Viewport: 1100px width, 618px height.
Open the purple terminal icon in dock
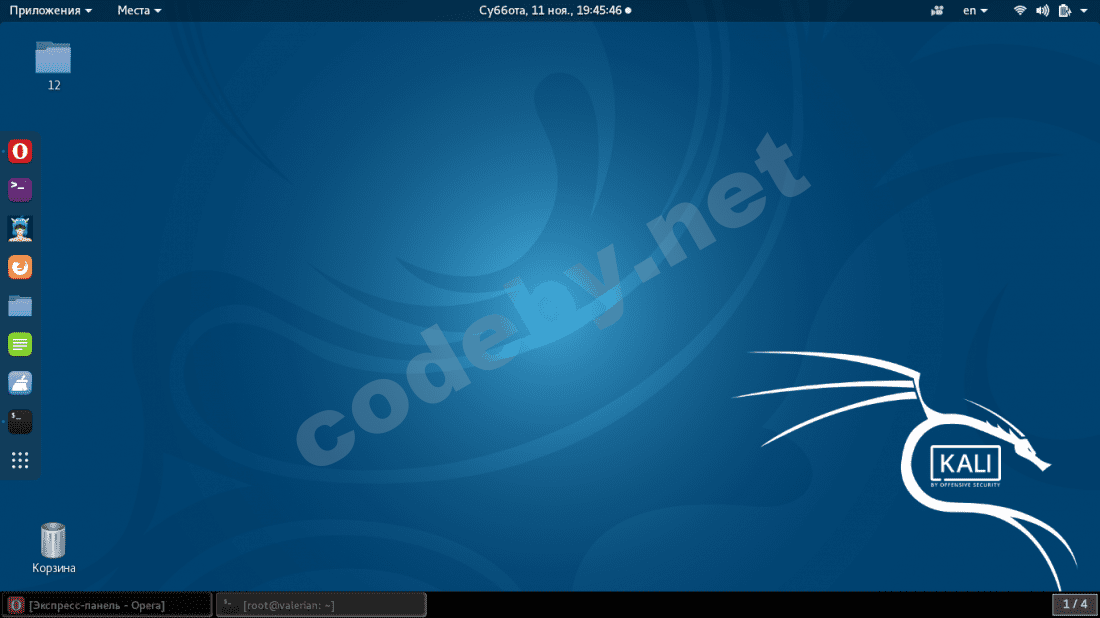(20, 190)
